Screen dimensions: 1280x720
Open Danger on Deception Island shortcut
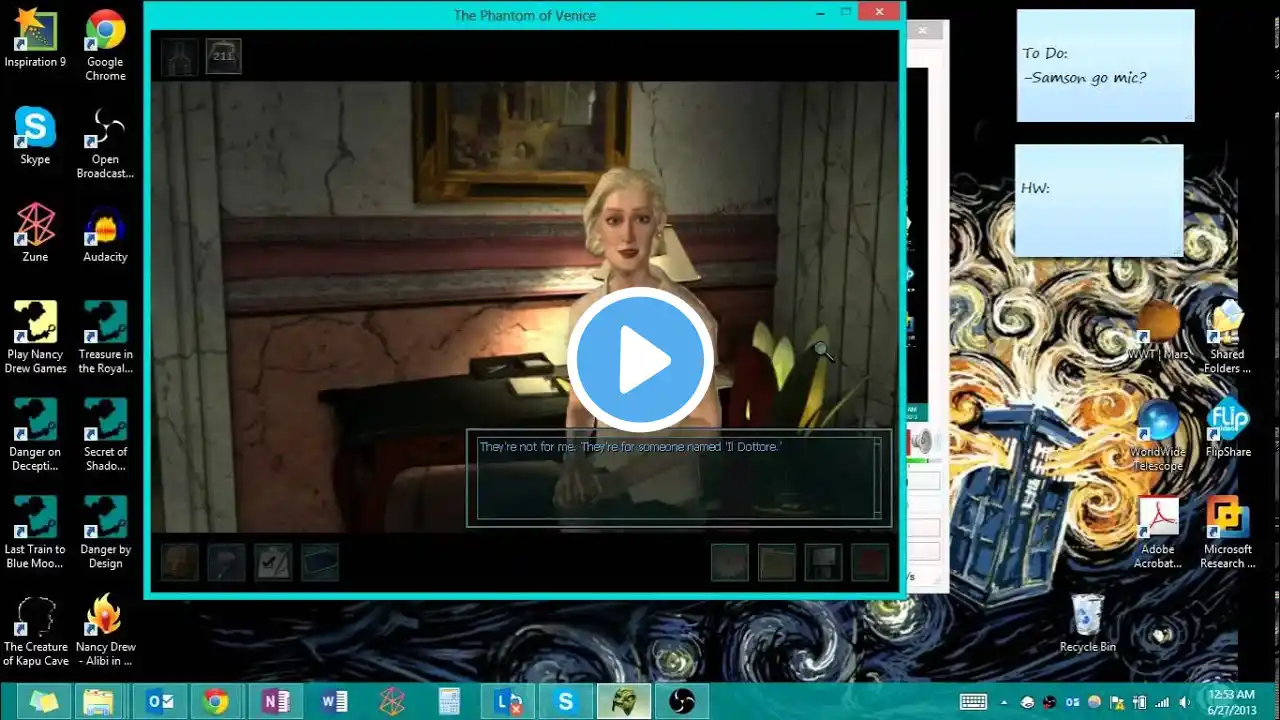[x=35, y=436]
